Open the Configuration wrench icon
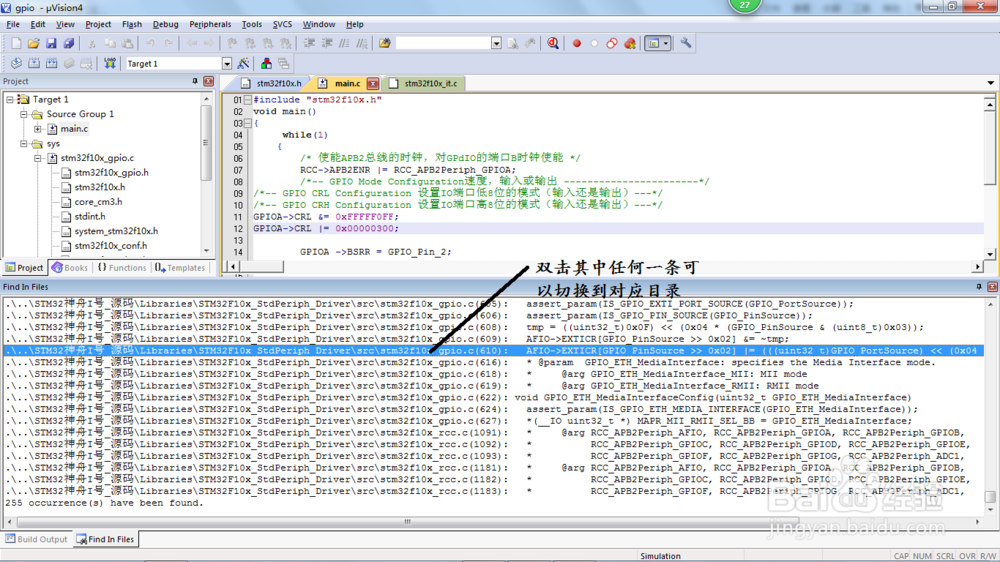 point(686,43)
